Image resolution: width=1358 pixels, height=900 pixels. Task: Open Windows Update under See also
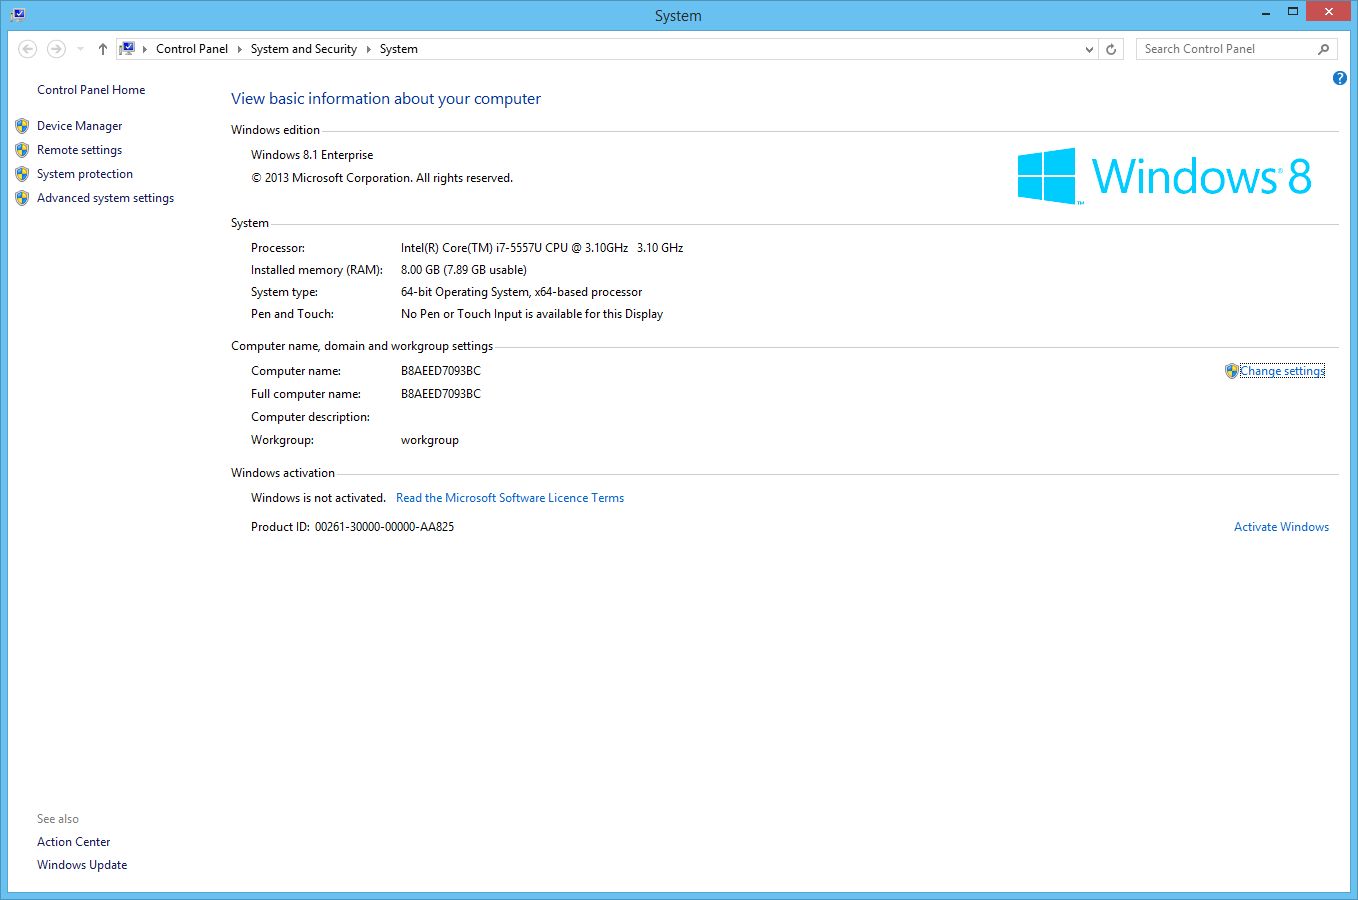click(82, 865)
